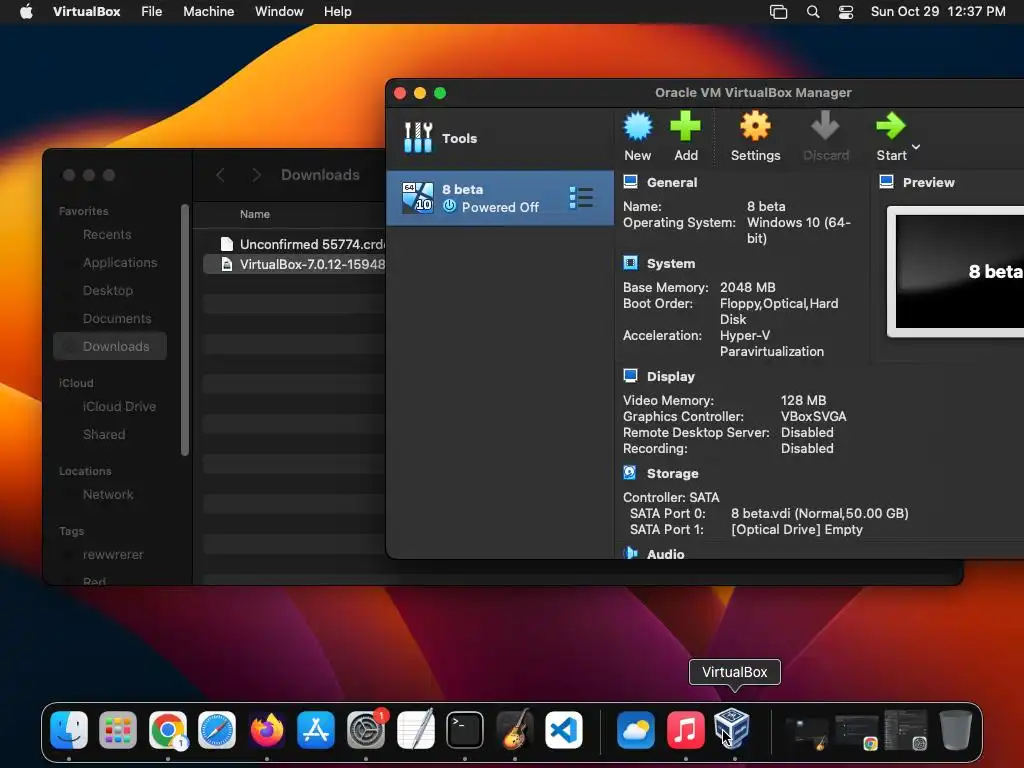This screenshot has width=1024, height=768.
Task: Sort Finder files by the Name column
Action: click(255, 214)
